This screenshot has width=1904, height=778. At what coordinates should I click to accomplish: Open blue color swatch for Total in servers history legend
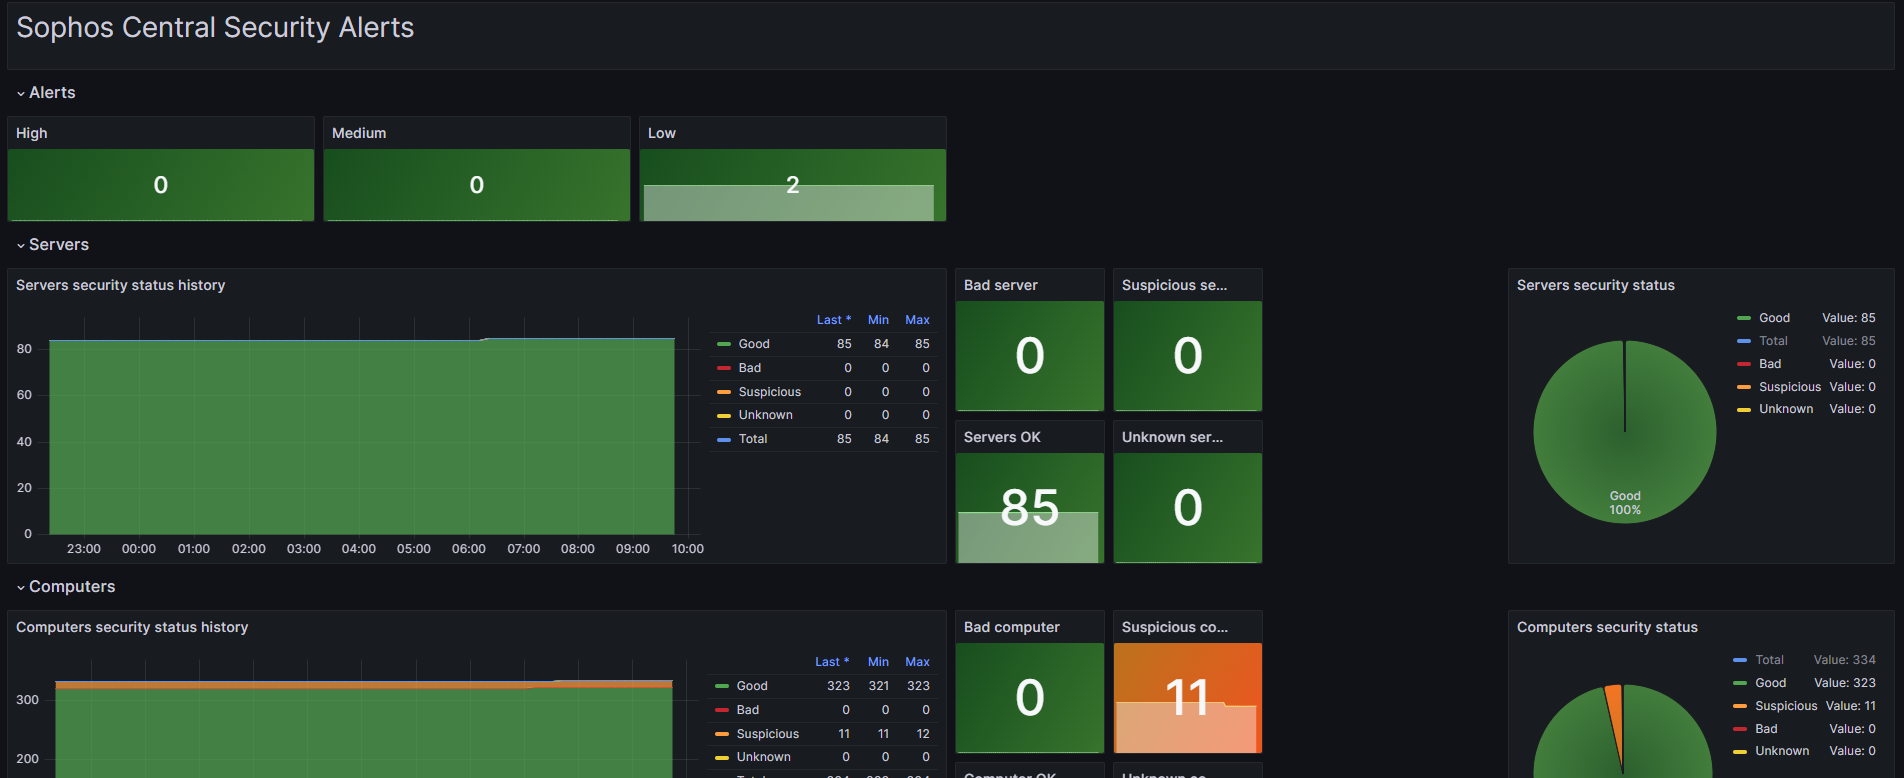724,439
